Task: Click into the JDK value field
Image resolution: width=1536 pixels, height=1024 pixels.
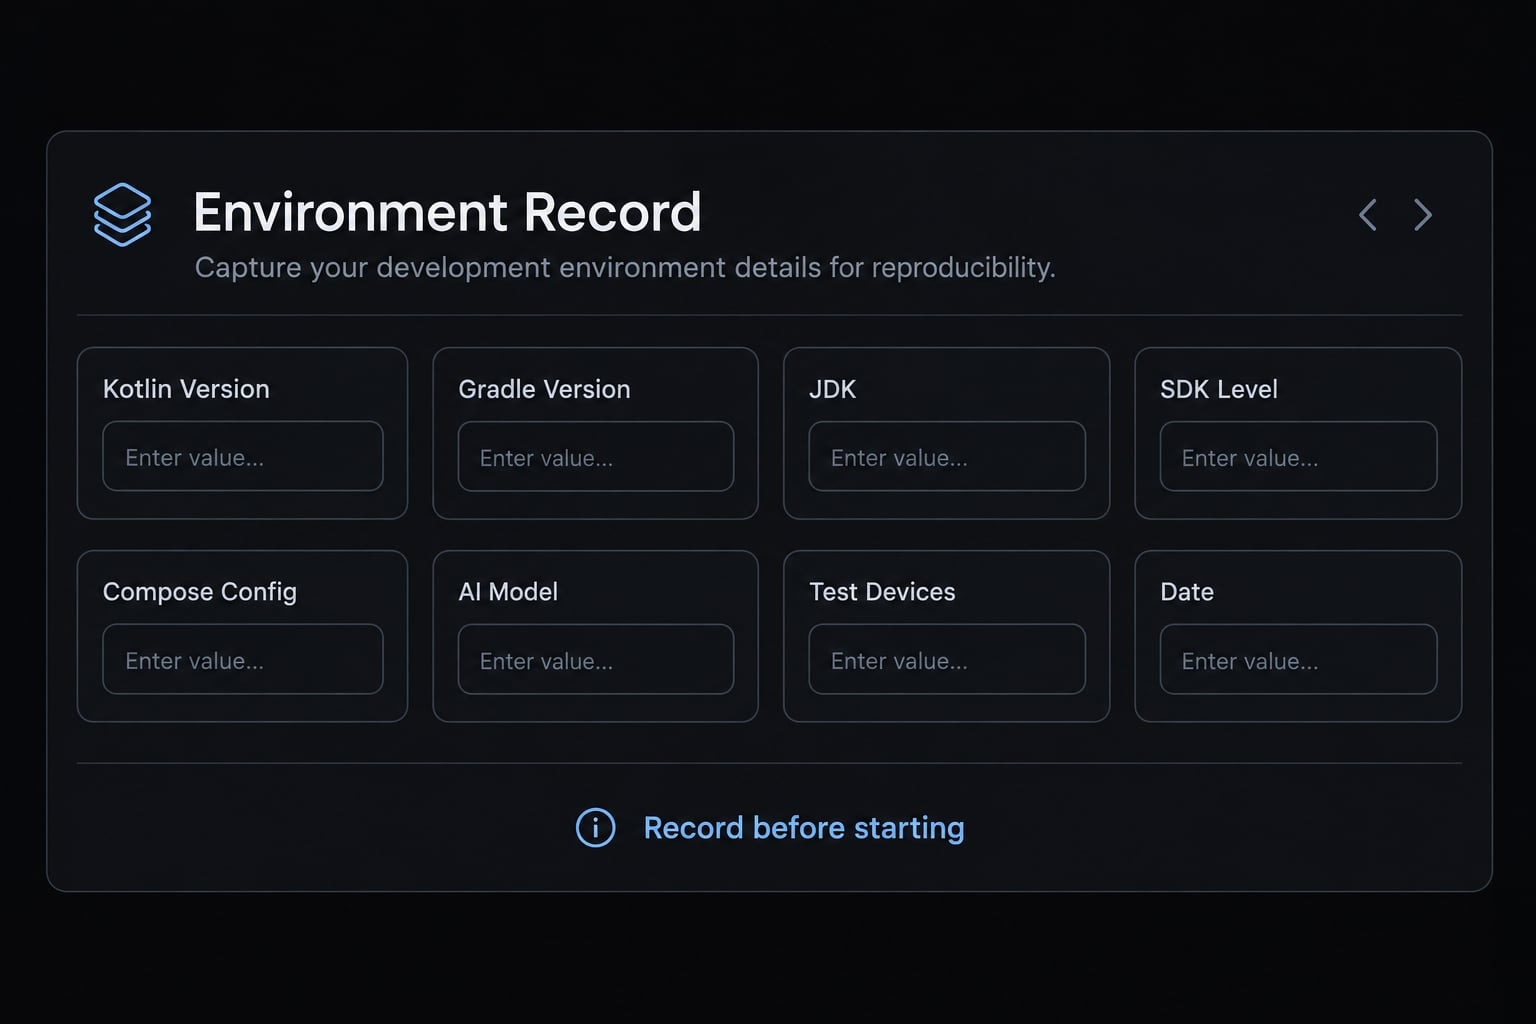Action: pos(947,456)
